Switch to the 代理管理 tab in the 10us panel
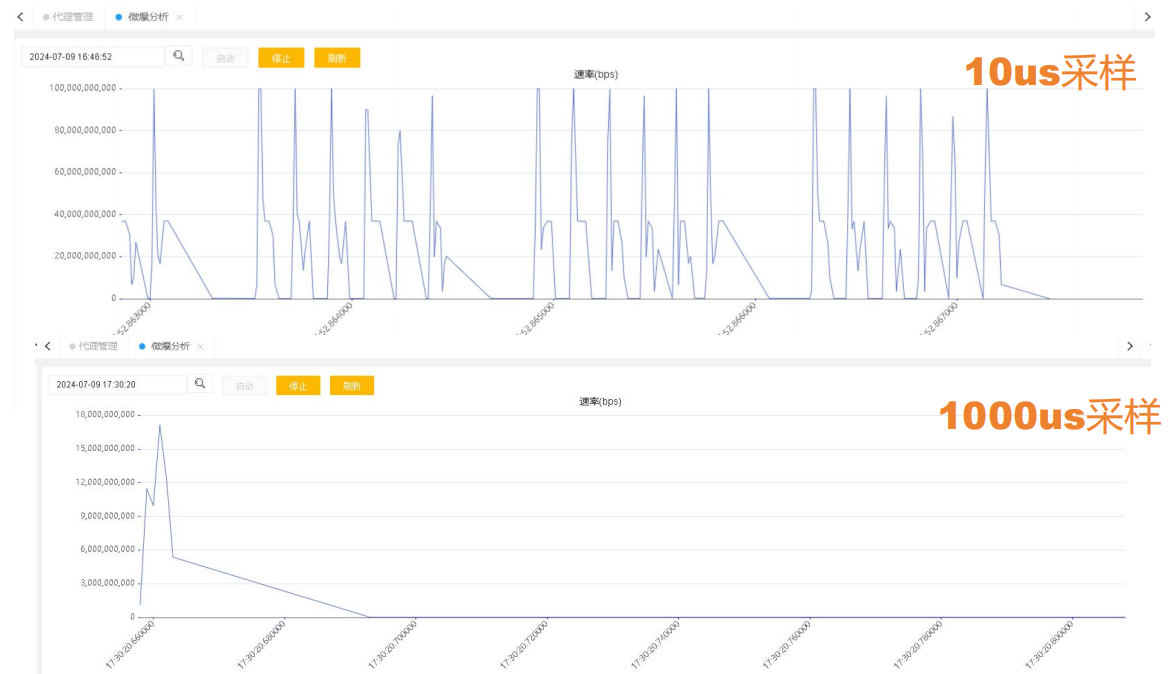The image size is (1173, 674). [x=72, y=17]
